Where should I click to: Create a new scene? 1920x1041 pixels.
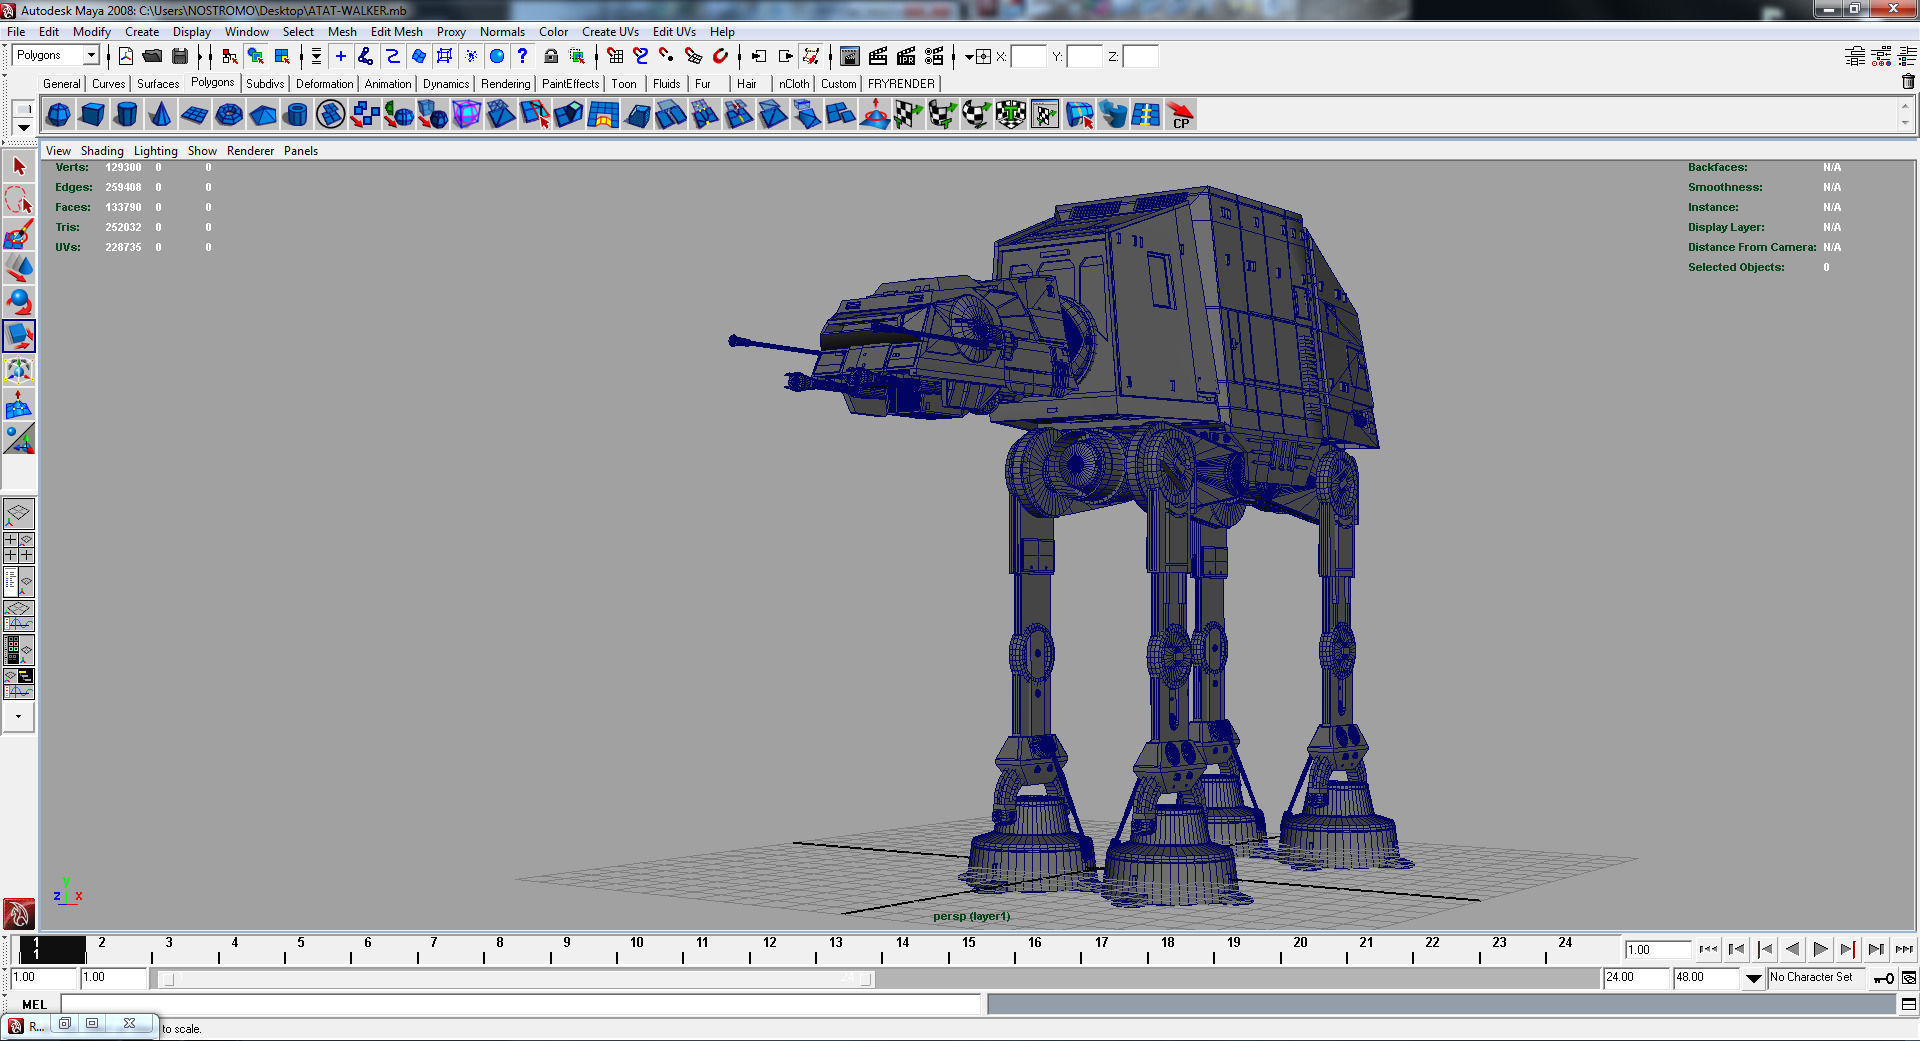(126, 56)
